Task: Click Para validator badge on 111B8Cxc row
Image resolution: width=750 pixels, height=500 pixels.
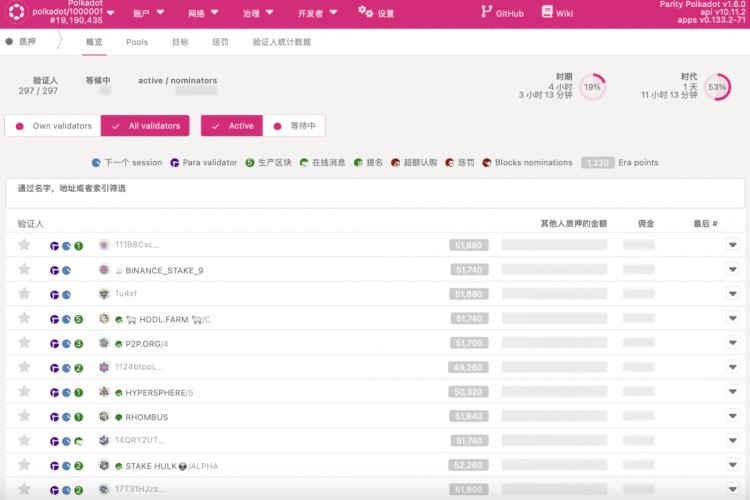Action: (x=55, y=246)
